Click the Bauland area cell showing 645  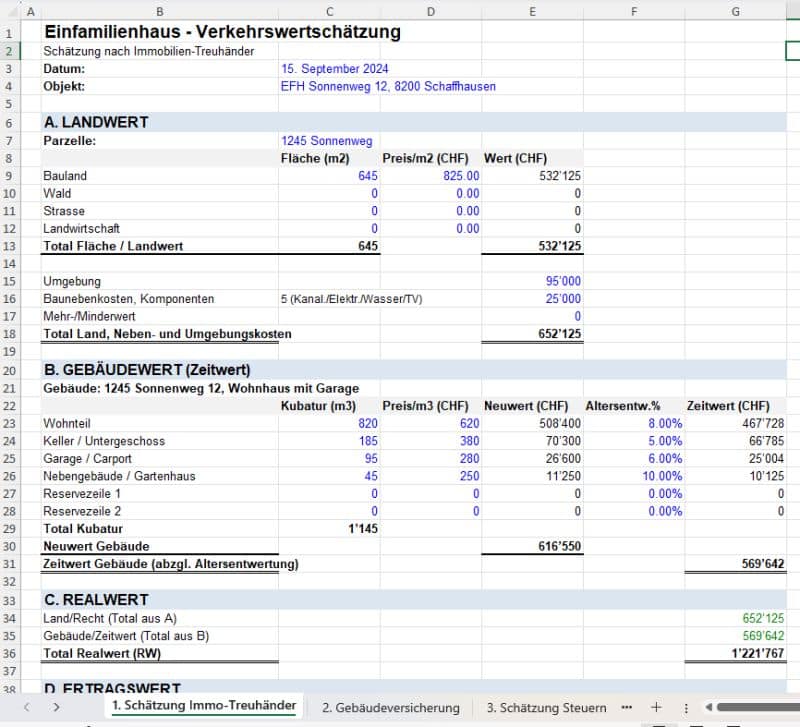[x=329, y=176]
